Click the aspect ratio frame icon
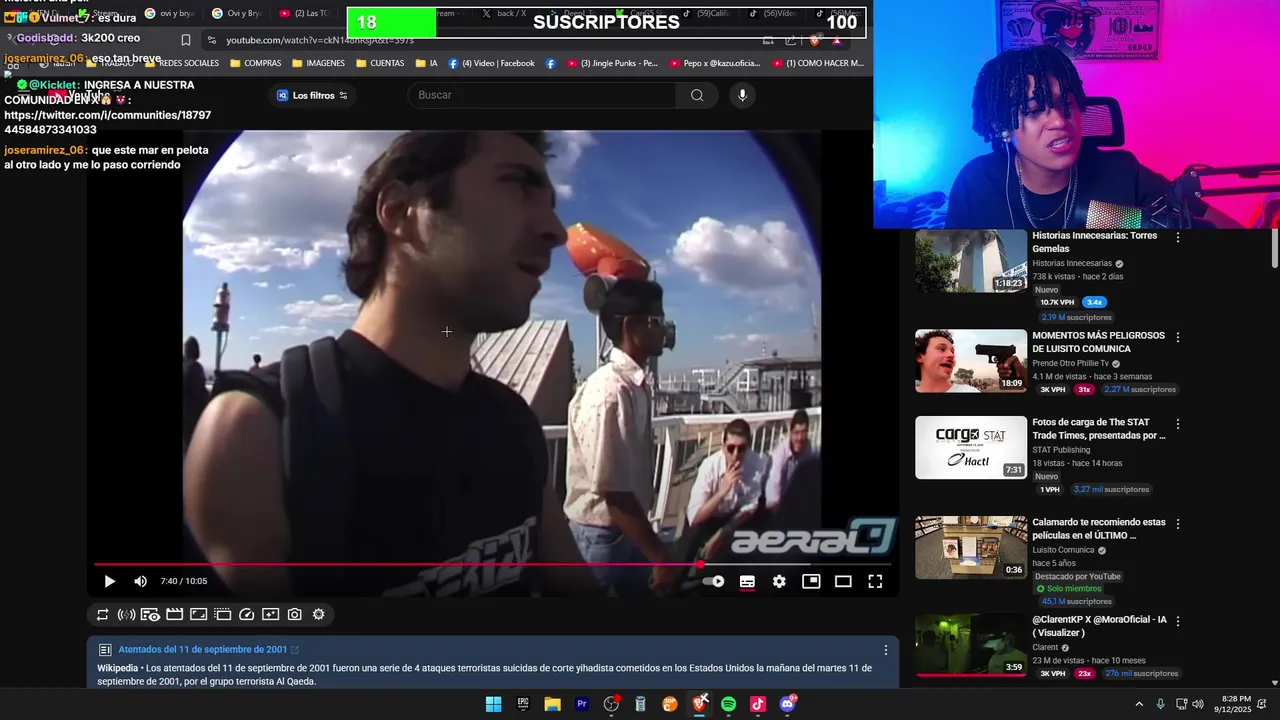 198,614
